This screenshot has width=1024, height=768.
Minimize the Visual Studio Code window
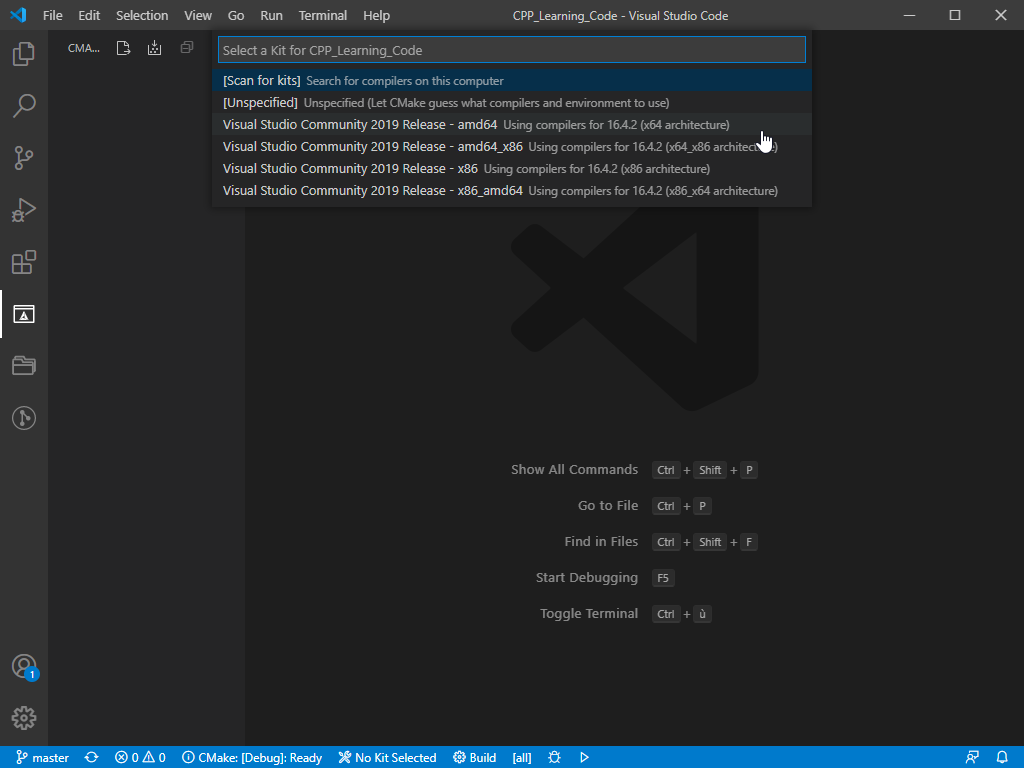(909, 15)
